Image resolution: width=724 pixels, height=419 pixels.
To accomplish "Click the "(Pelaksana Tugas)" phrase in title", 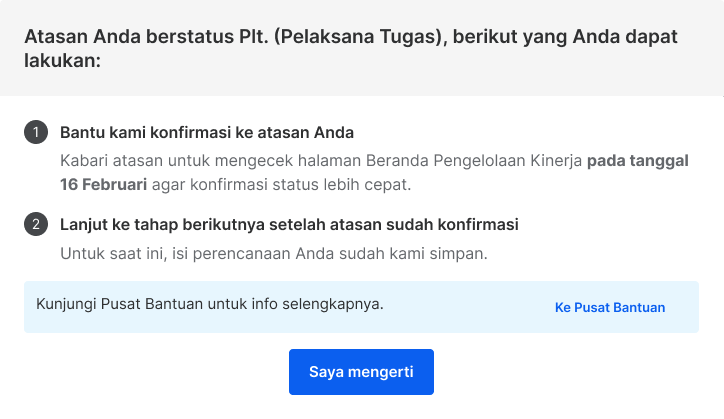I will [361, 36].
